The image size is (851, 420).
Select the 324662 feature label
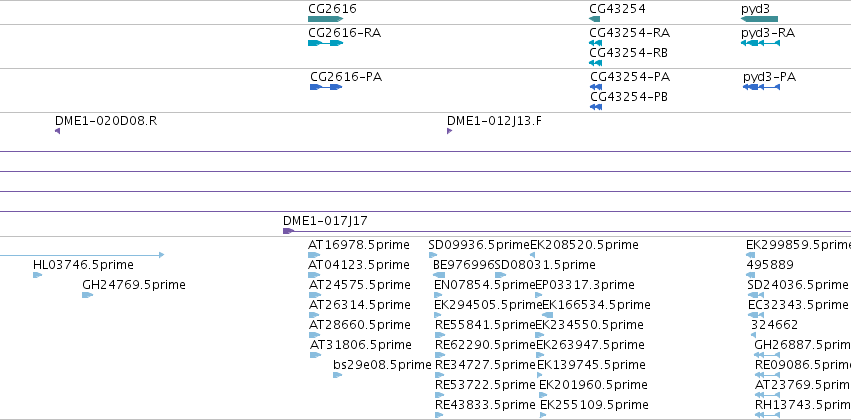click(x=774, y=324)
